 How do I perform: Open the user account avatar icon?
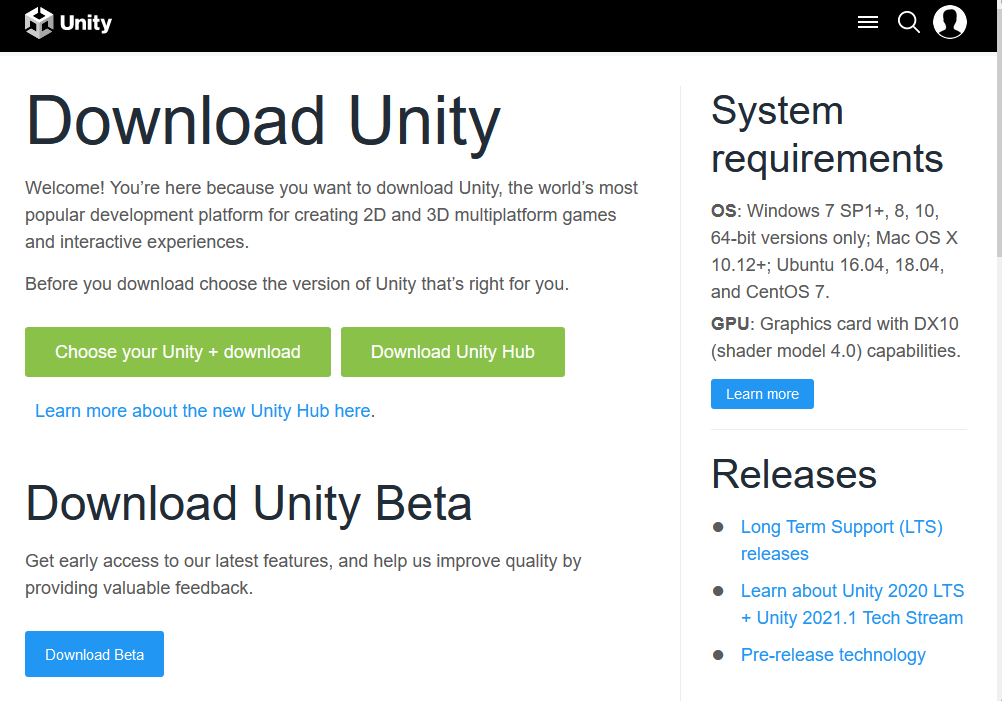click(x=950, y=22)
